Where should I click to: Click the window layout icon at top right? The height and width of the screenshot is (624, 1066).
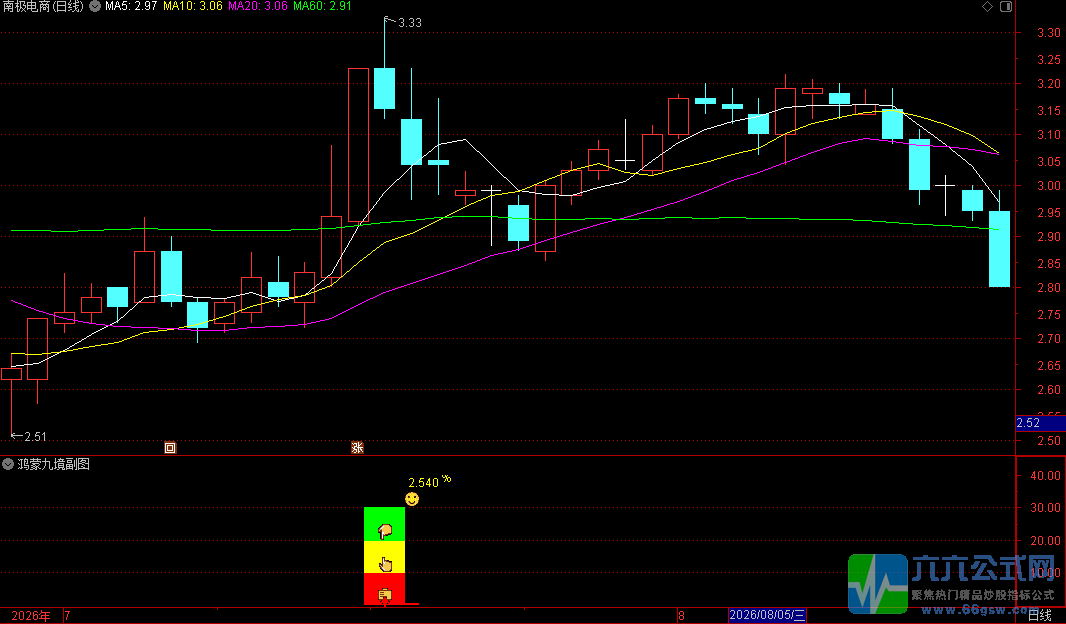(x=1006, y=6)
